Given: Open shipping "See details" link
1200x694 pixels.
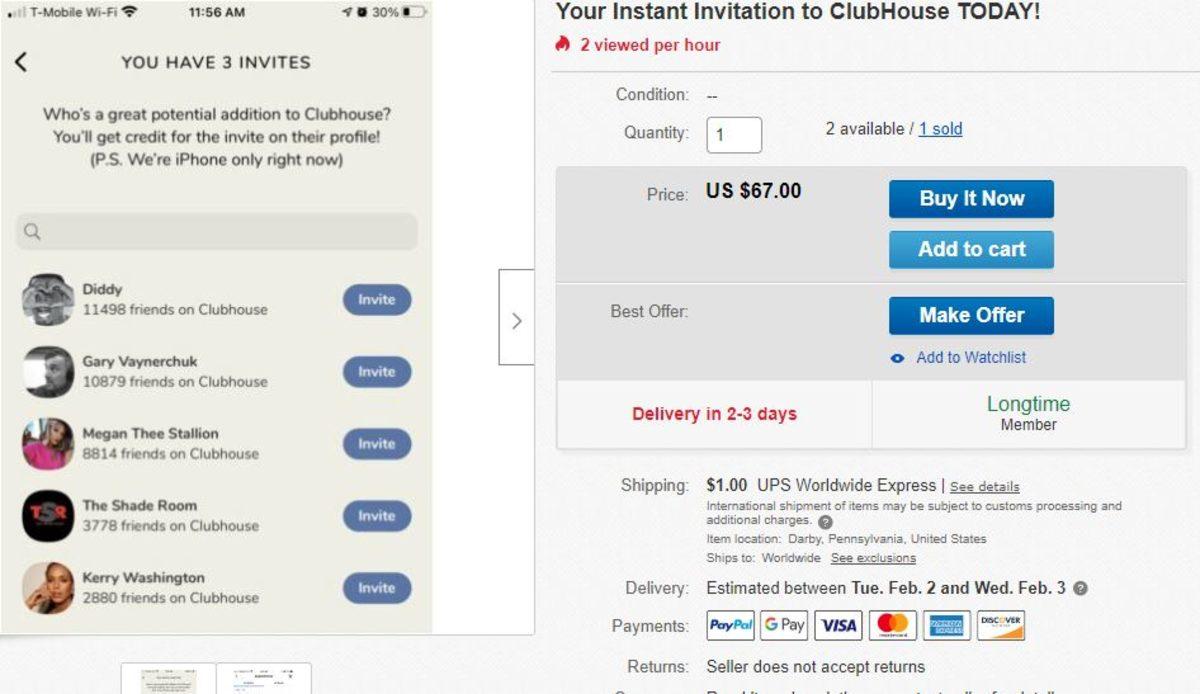Looking at the screenshot, I should tap(984, 487).
